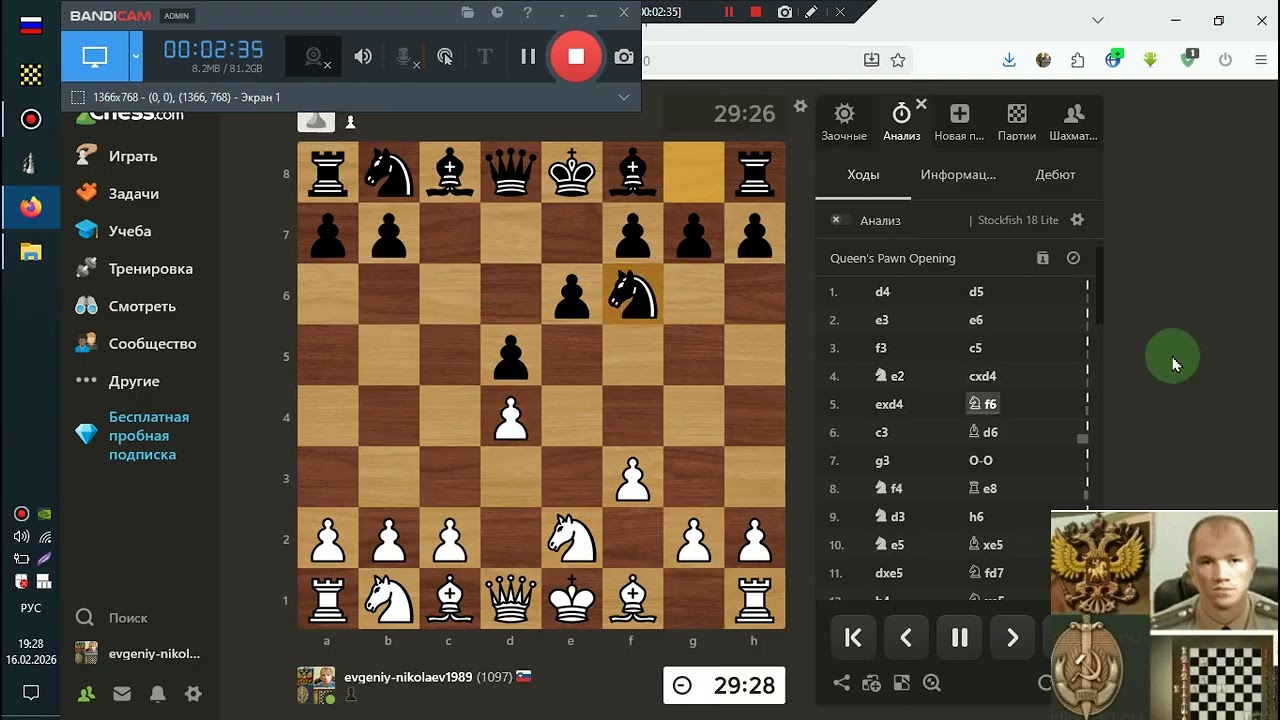This screenshot has height=720, width=1280.
Task: Open Новая партия tab
Action: [959, 122]
